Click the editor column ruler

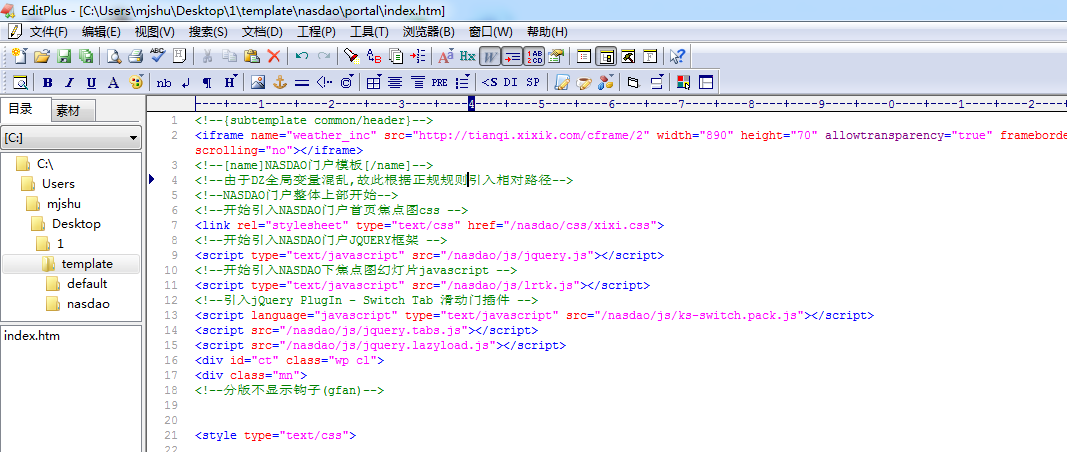point(631,104)
